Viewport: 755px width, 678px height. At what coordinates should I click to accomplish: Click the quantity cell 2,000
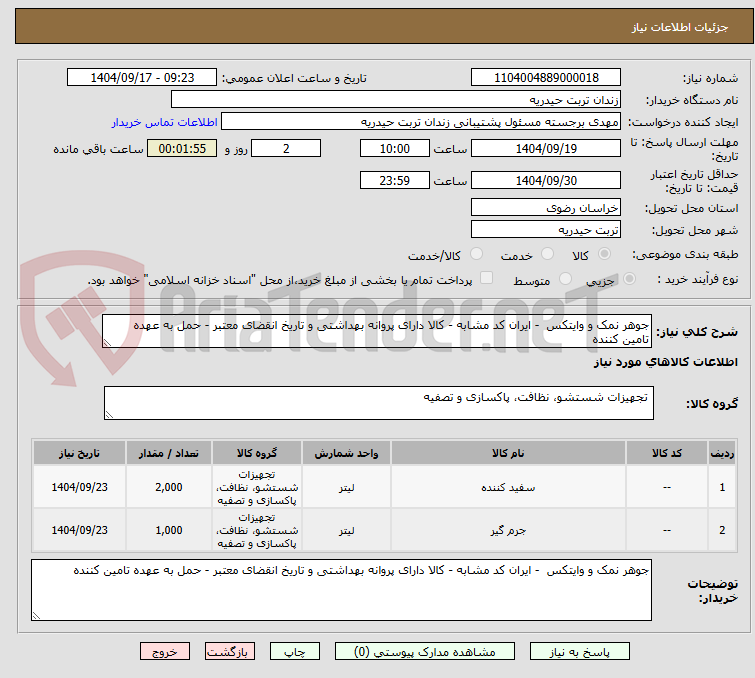pos(169,487)
